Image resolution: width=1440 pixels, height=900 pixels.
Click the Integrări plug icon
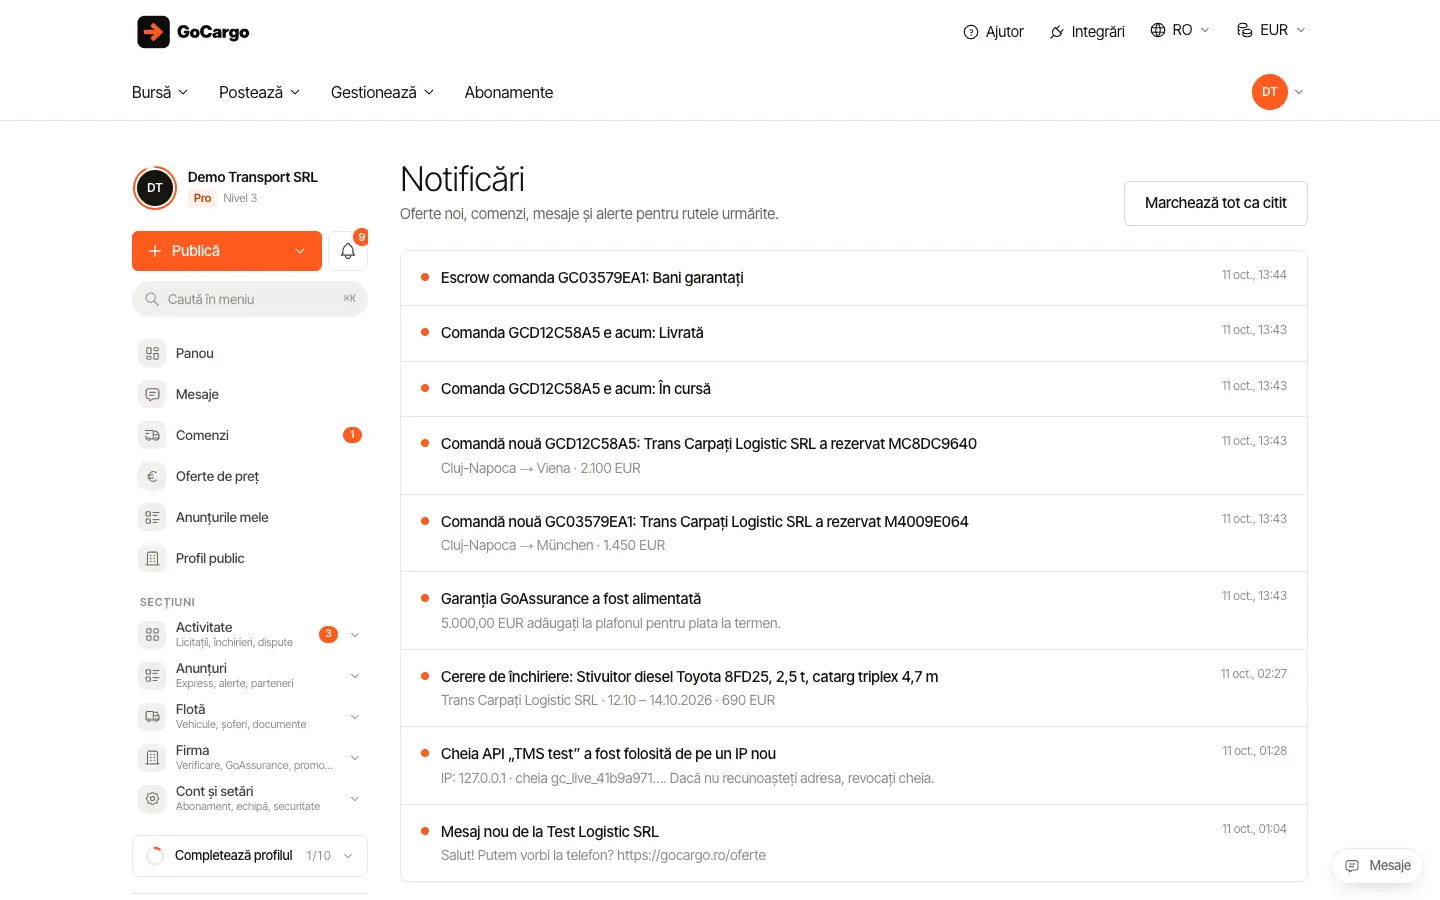1057,32
